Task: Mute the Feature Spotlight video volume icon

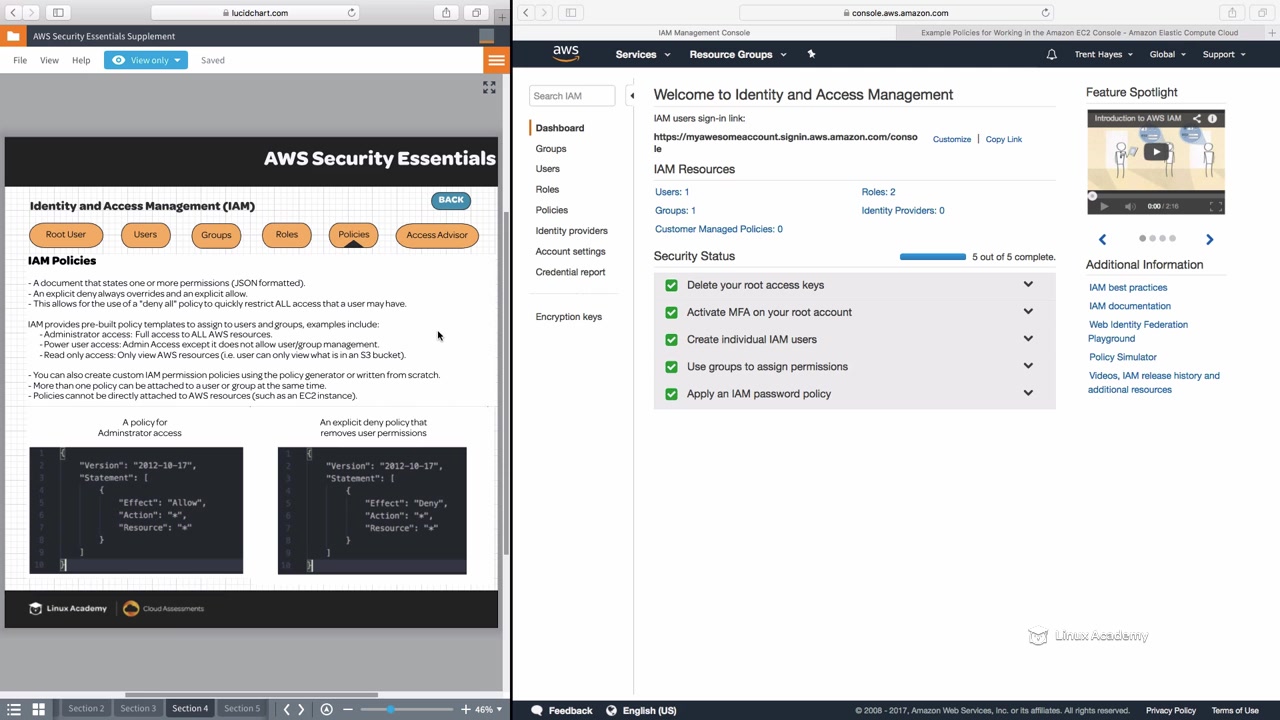Action: [x=1130, y=206]
